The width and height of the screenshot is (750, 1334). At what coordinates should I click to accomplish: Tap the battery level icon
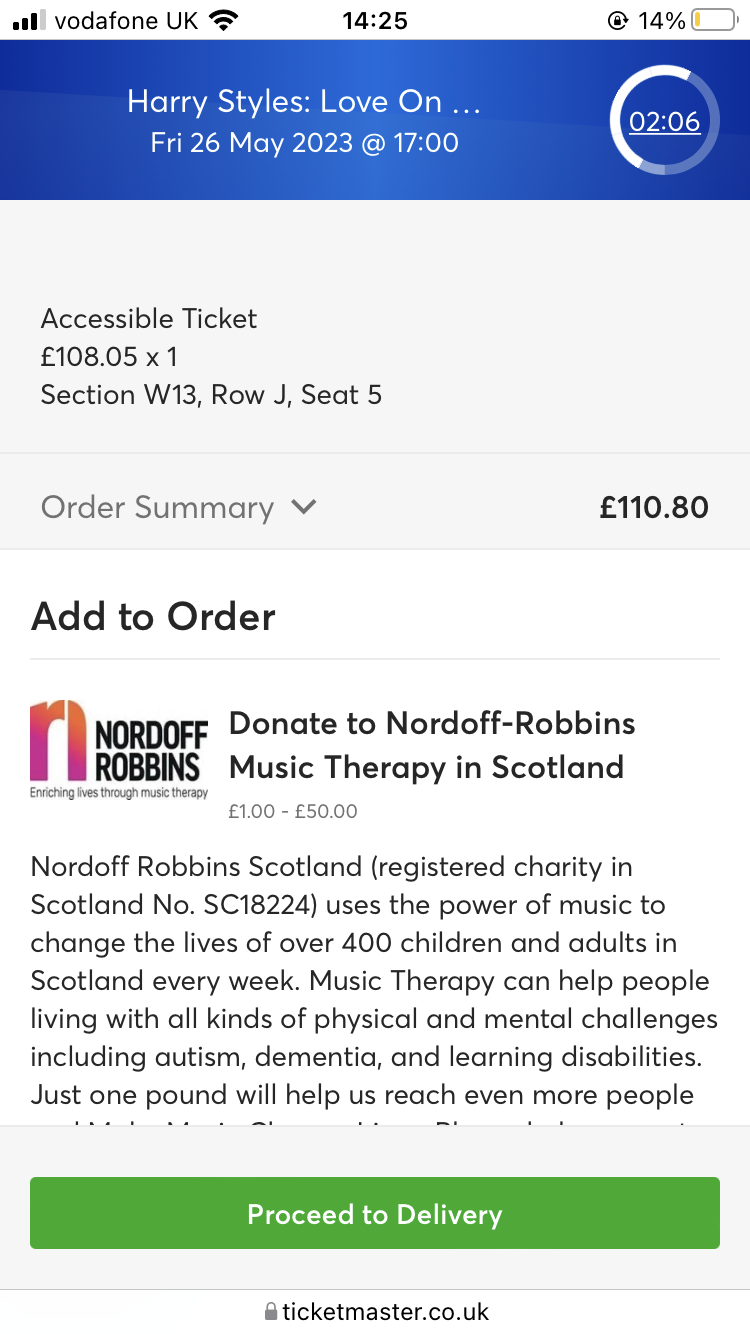(x=714, y=20)
